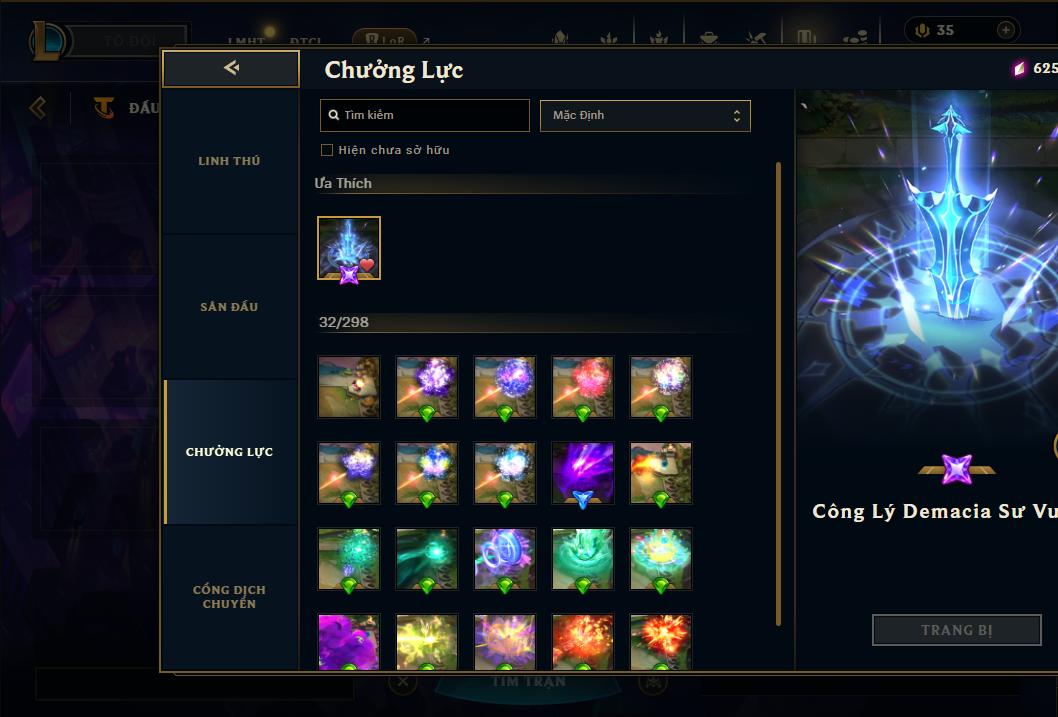Pick the purple lightning boom with blue gem
The width and height of the screenshot is (1058, 717).
point(582,473)
